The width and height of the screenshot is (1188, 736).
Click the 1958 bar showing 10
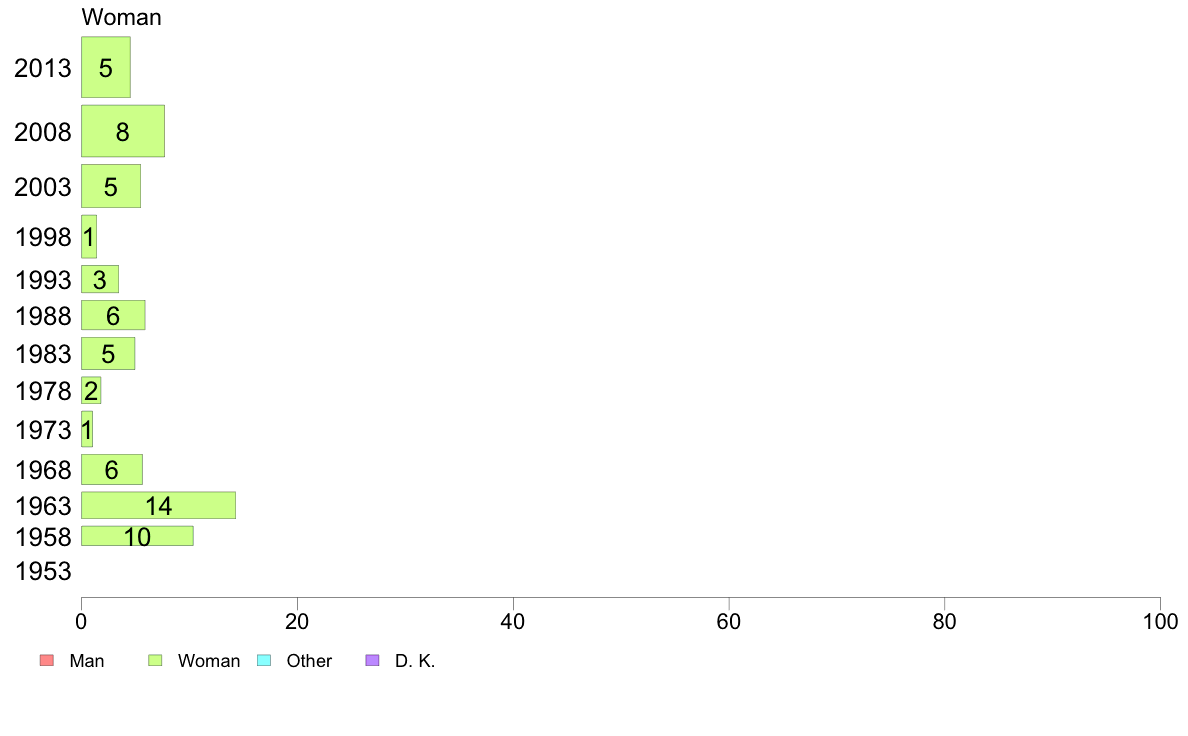(x=137, y=536)
